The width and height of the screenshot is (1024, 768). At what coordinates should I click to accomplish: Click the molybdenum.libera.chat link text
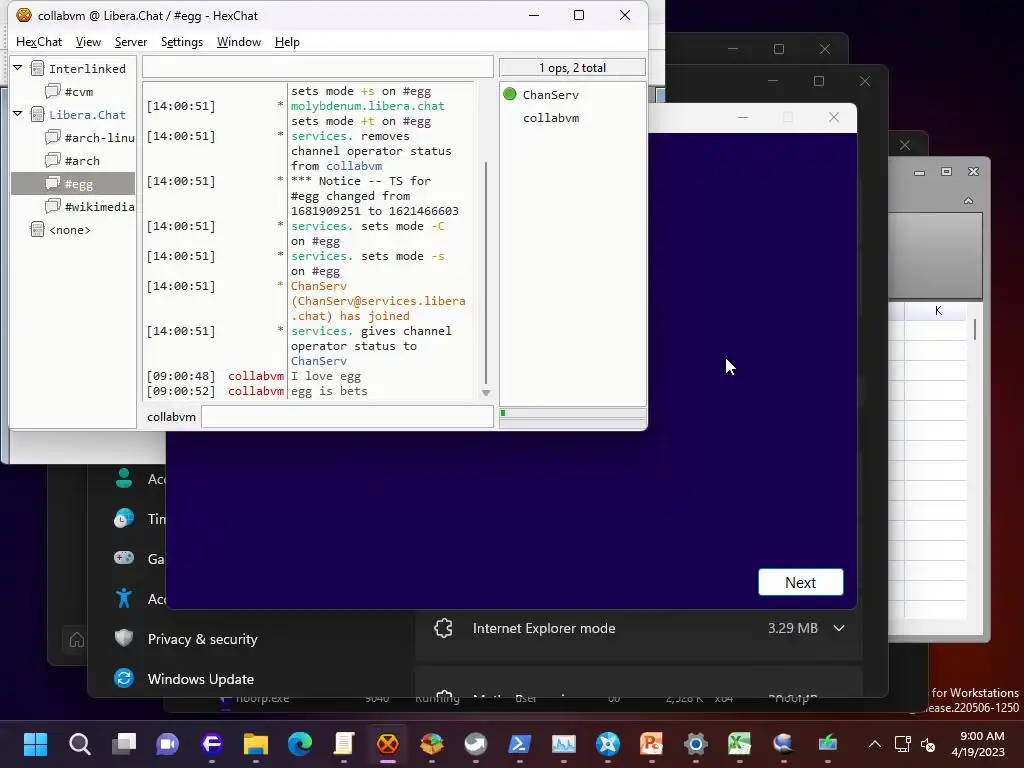pyautogui.click(x=368, y=106)
